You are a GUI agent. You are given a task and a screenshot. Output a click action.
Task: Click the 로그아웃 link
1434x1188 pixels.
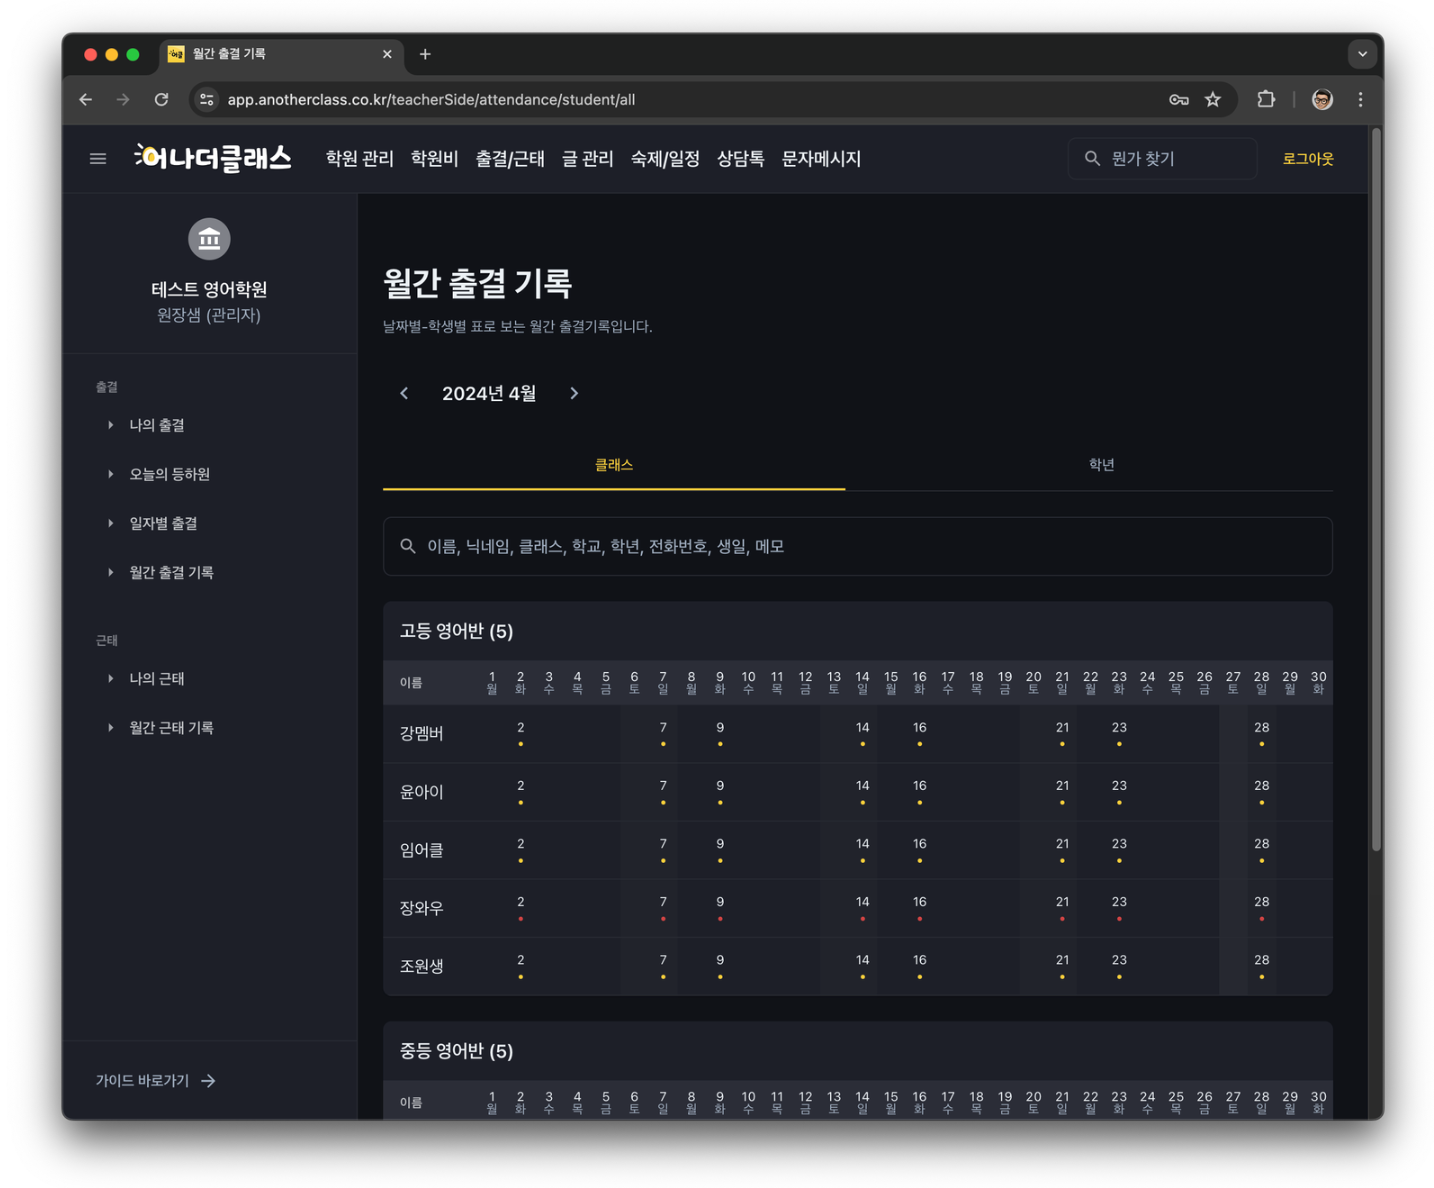click(1307, 158)
